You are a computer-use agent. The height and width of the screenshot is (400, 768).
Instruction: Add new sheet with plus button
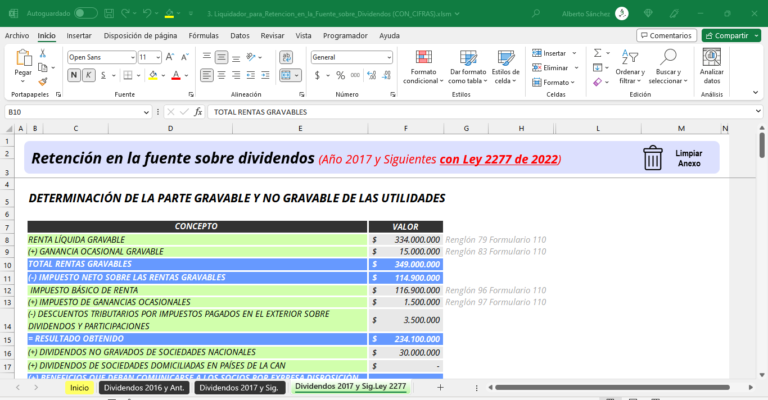pyautogui.click(x=440, y=387)
